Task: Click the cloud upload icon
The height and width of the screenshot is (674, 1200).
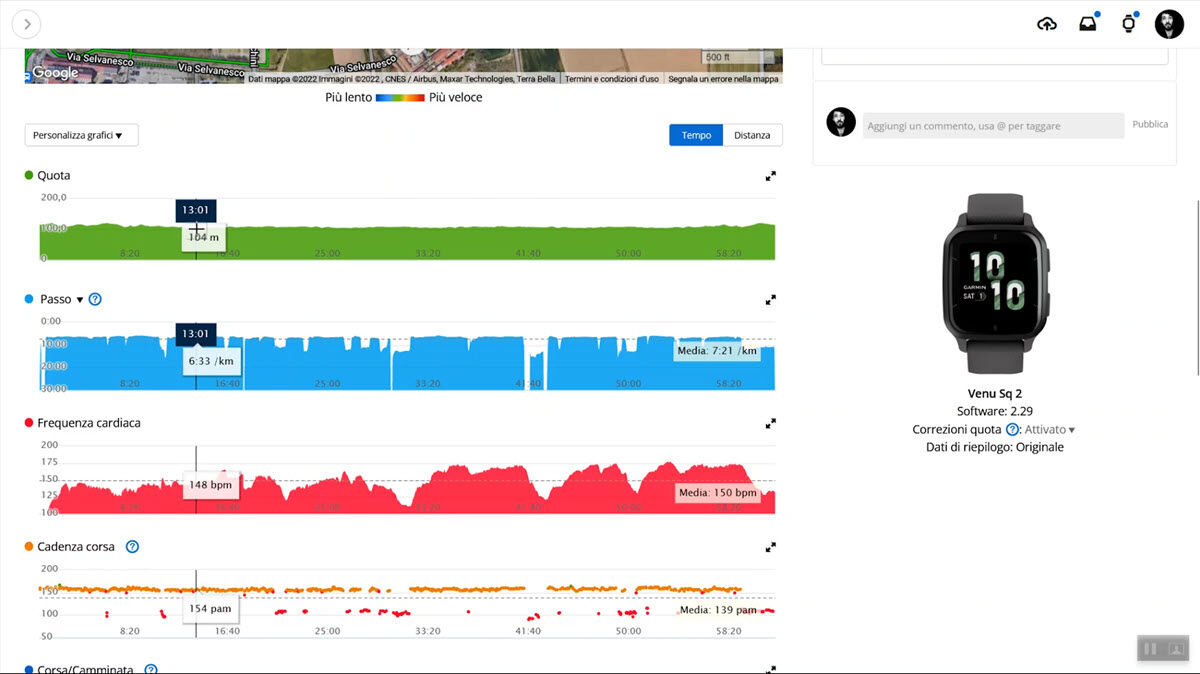Action: [x=1047, y=24]
